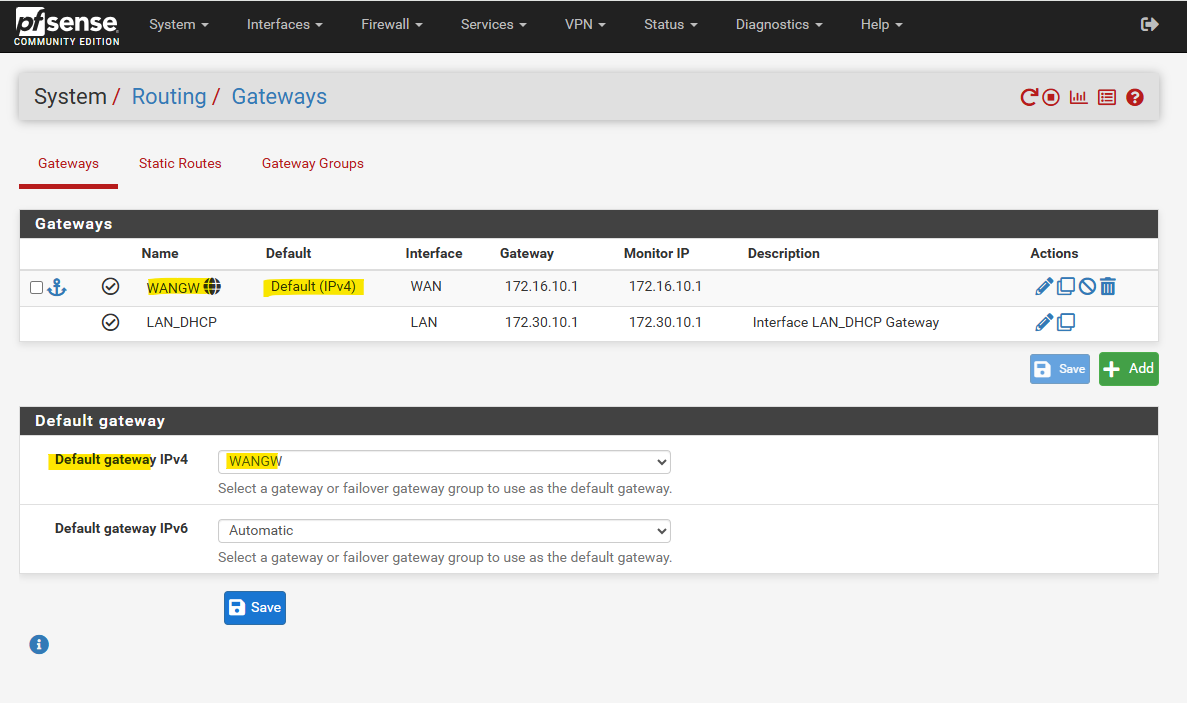Click the Routing breadcrumb link
Screen dimensions: 1187x703
[x=168, y=97]
